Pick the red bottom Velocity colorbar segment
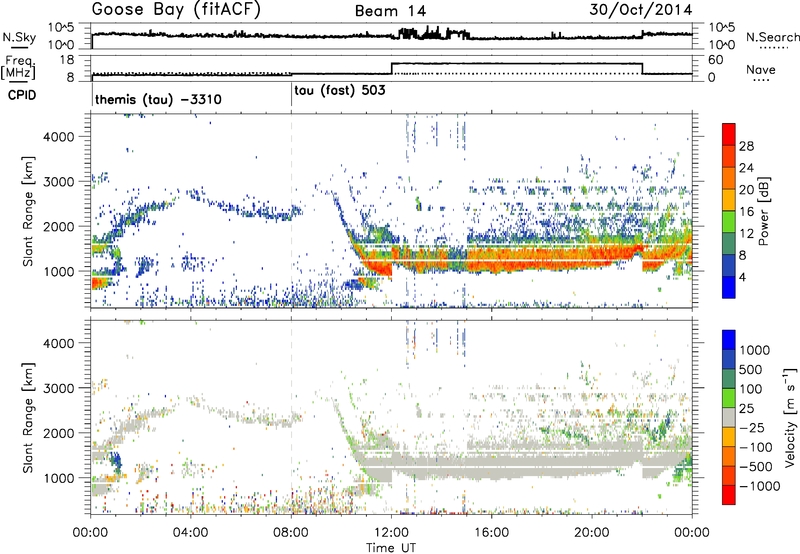Image resolution: width=800 pixels, height=554 pixels. pos(729,495)
